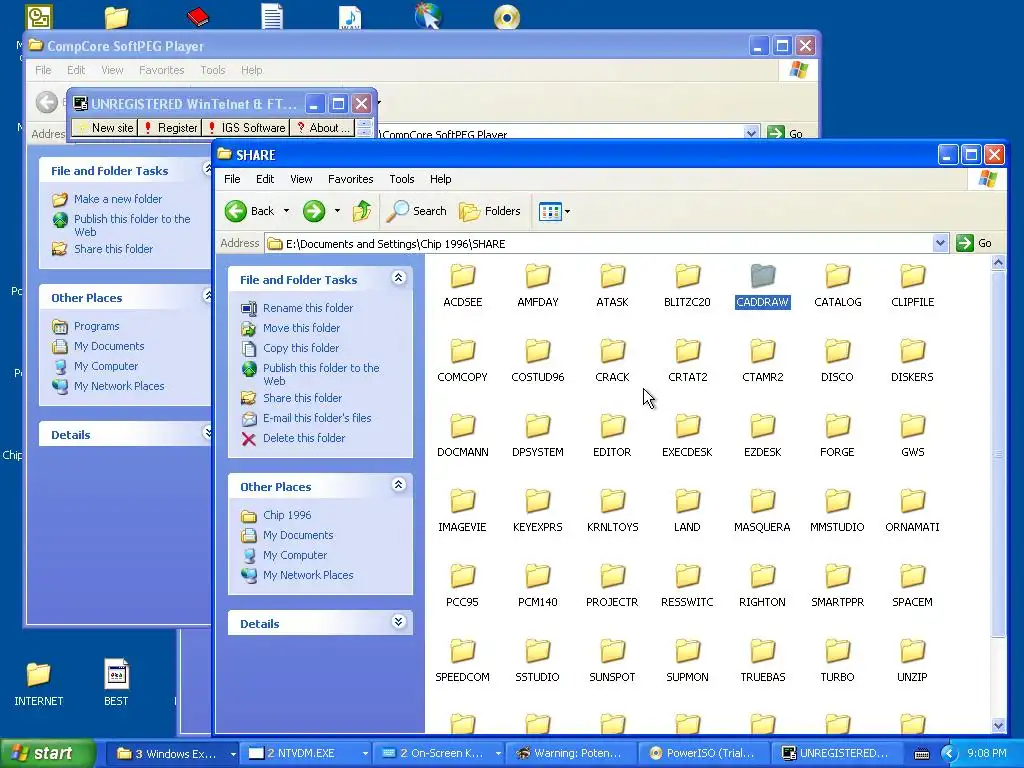The image size is (1024, 768).
Task: Click Move this folder
Action: coord(301,328)
